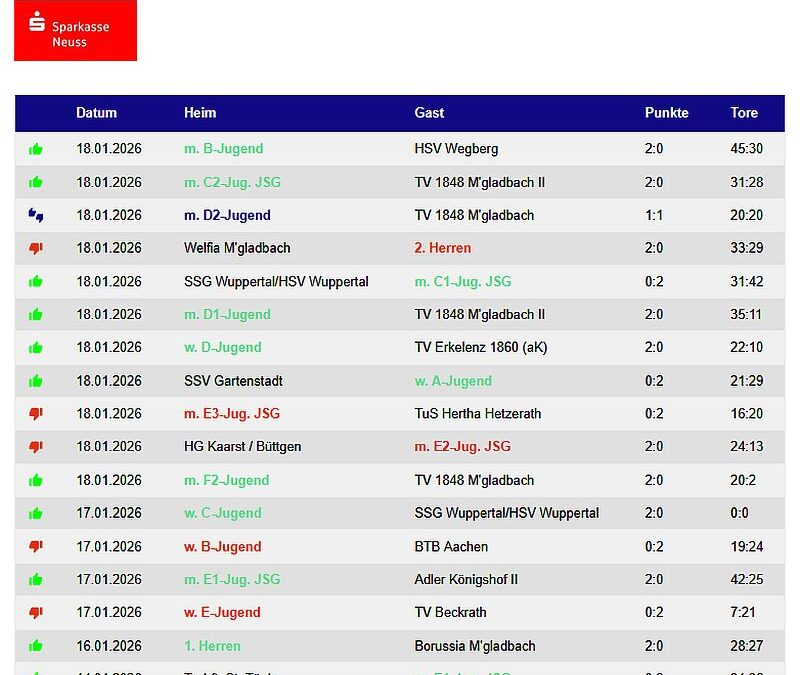800x675 pixels.
Task: Click the 1. Herren team link
Action: point(212,646)
